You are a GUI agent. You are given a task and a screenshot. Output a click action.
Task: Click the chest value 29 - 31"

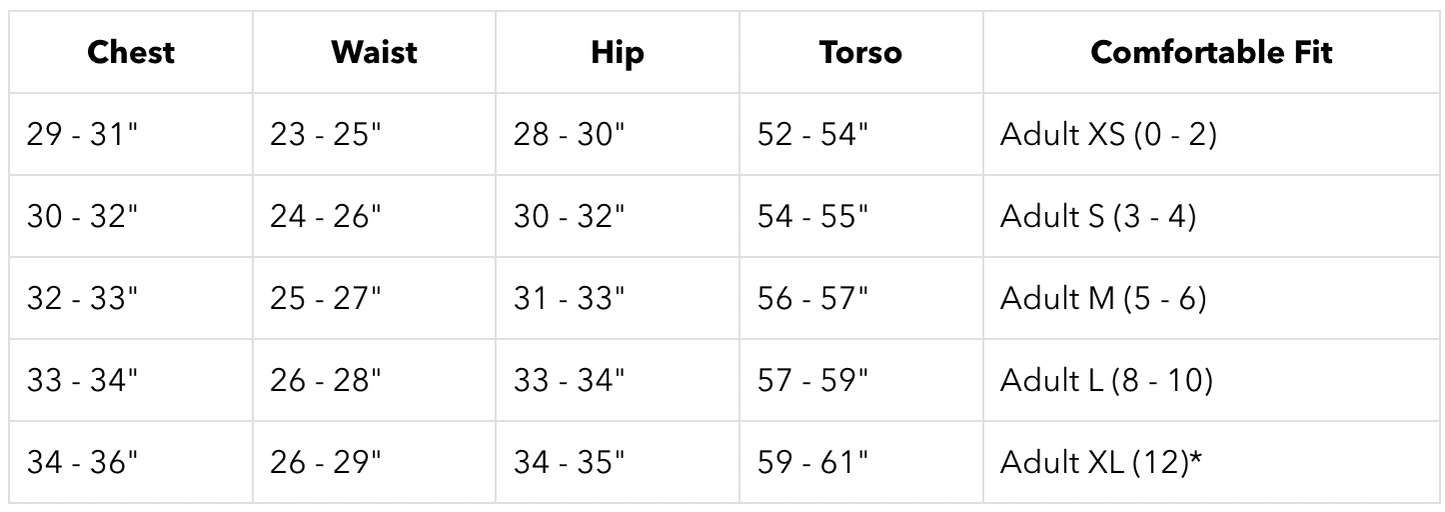tap(82, 135)
